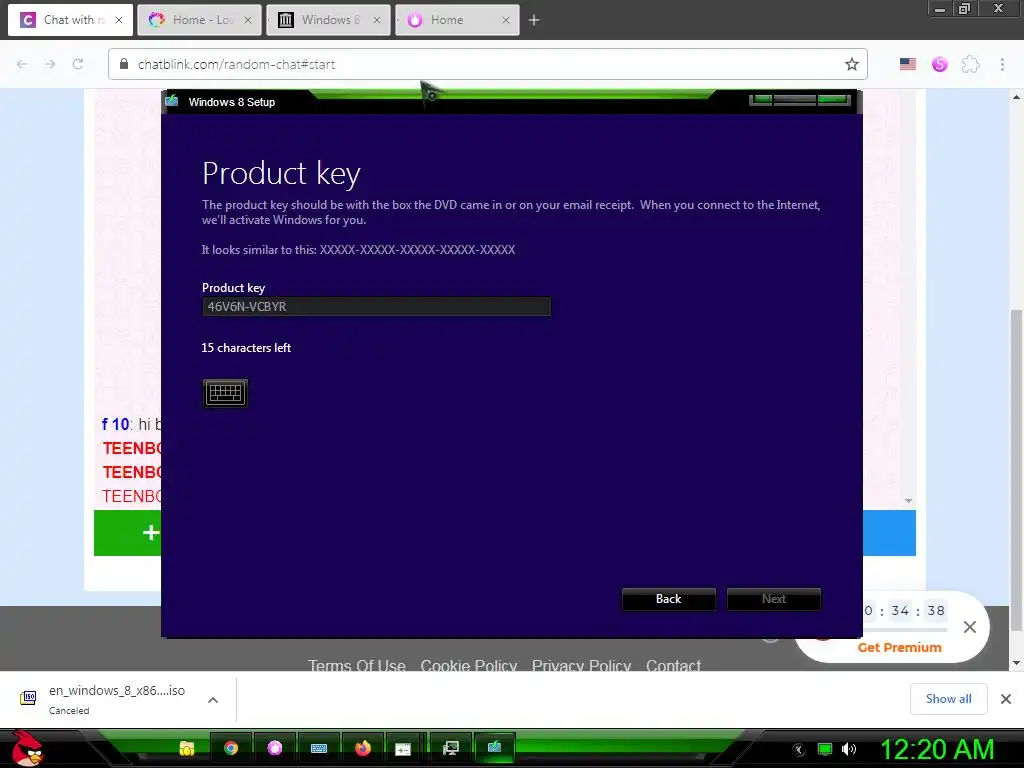Open Firefox from the taskbar

click(362, 748)
